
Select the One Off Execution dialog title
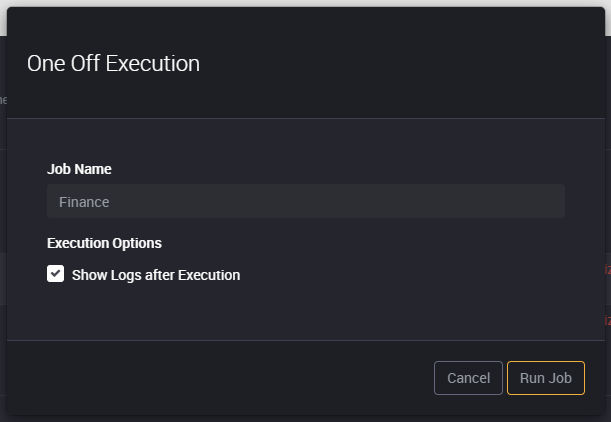click(113, 64)
